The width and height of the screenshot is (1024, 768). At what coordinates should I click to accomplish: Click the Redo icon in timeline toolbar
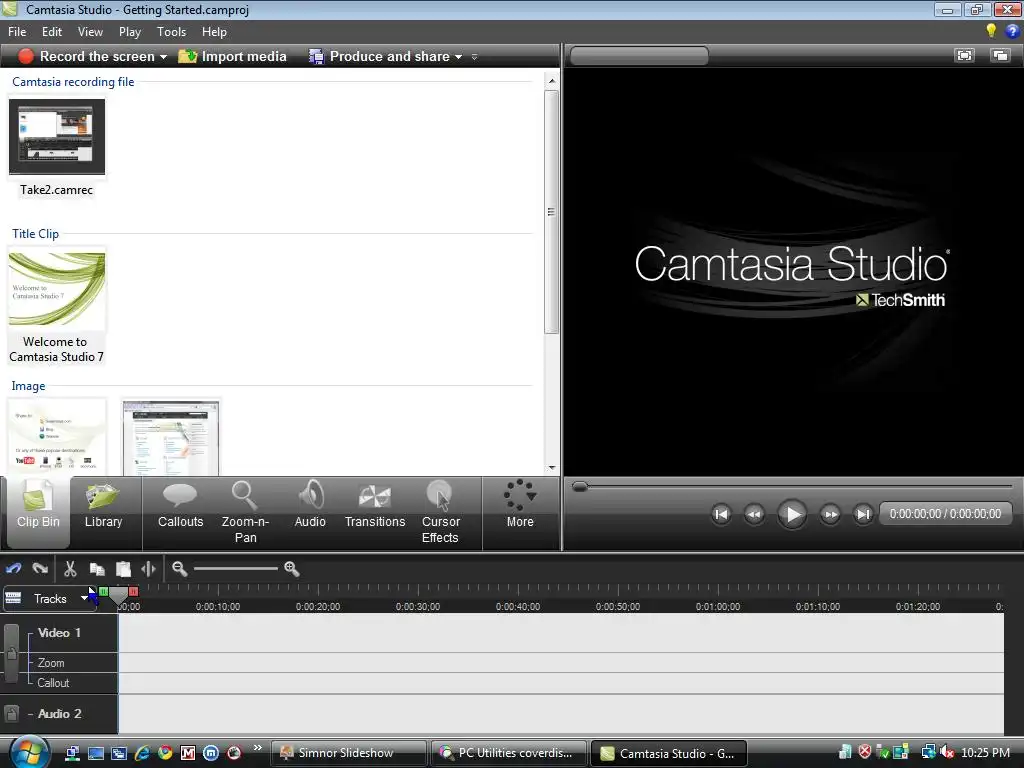(40, 569)
